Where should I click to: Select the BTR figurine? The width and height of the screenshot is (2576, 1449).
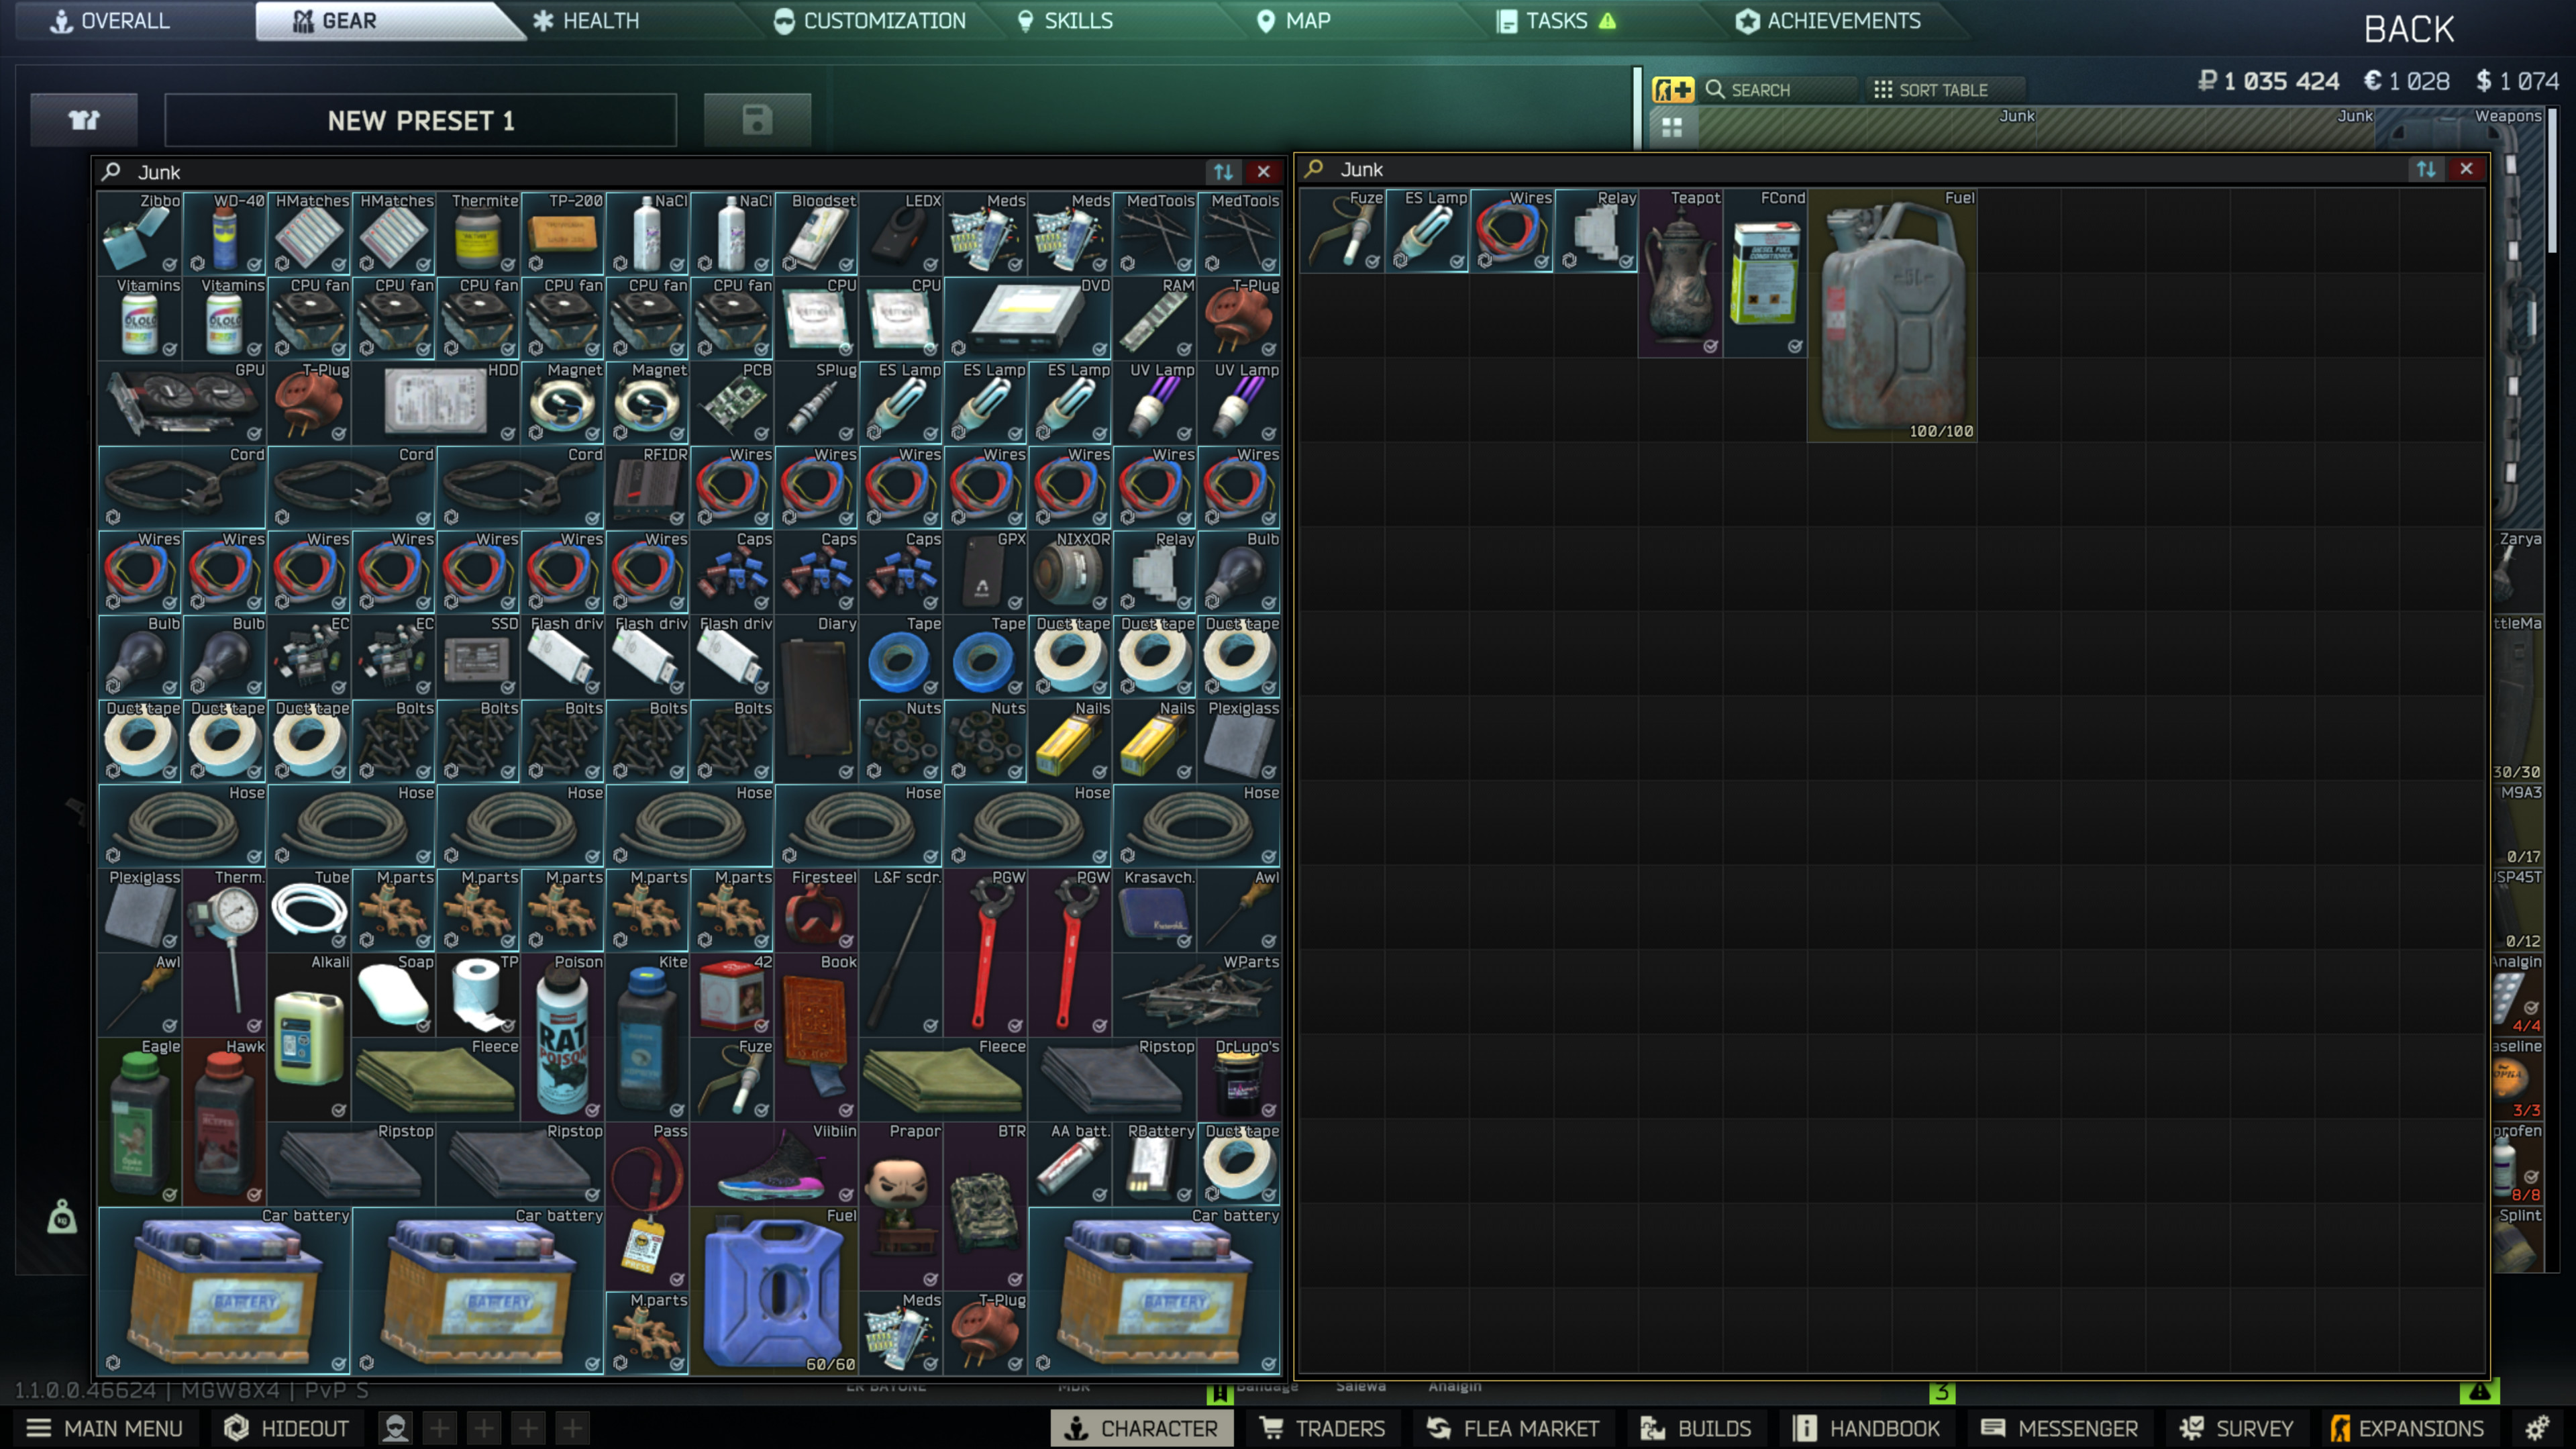986,1205
